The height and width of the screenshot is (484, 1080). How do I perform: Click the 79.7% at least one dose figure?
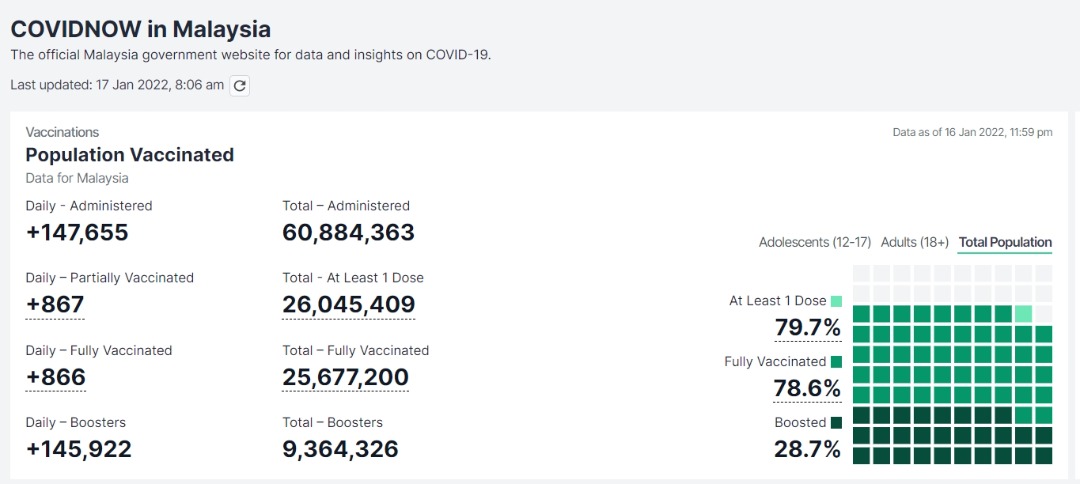click(807, 327)
